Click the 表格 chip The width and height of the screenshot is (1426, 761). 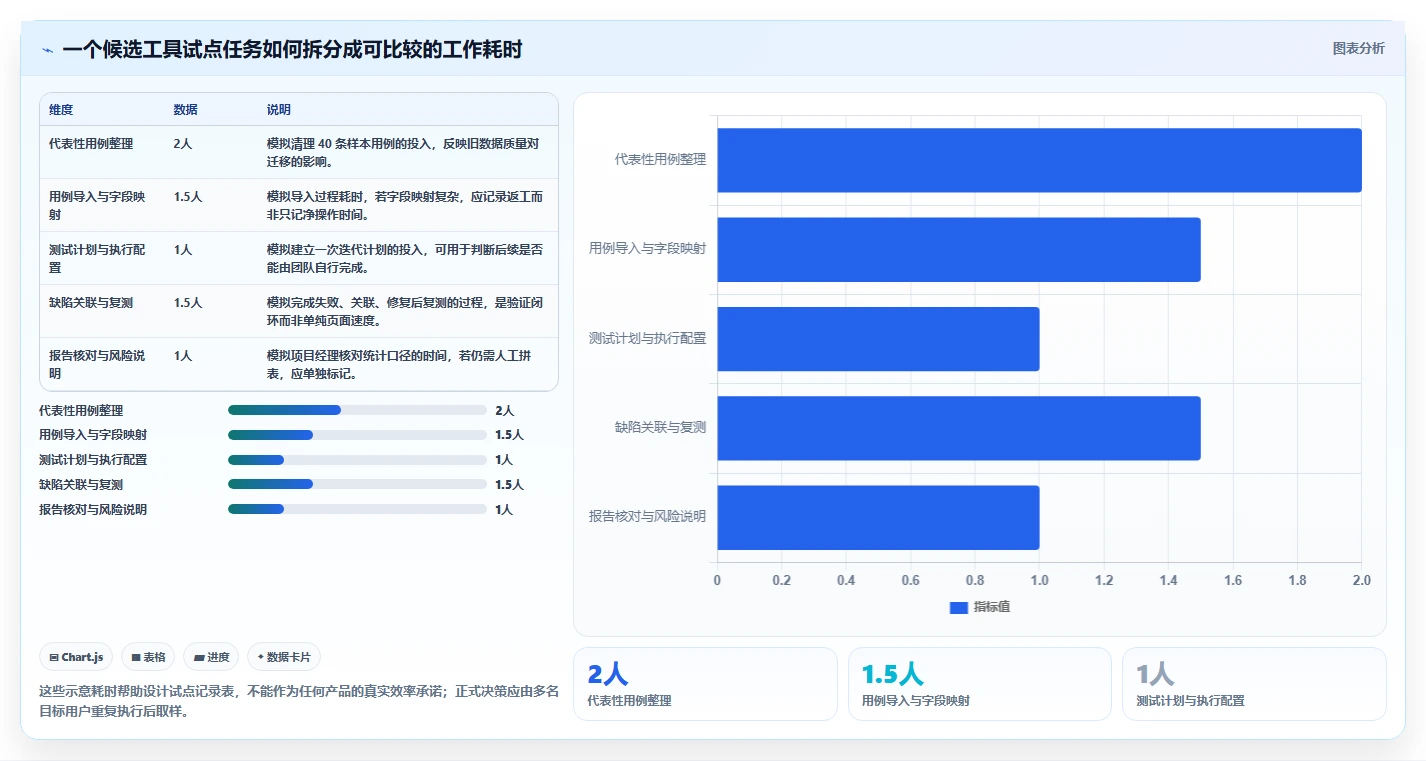[148, 657]
